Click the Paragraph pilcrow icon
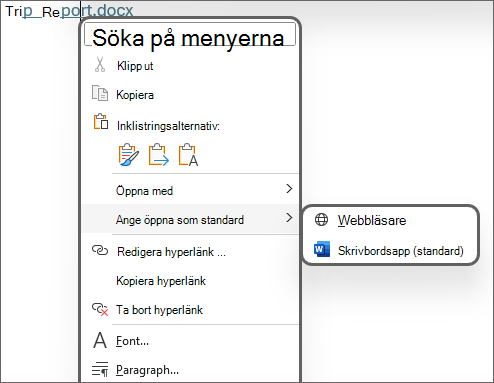The height and width of the screenshot is (383, 494). (x=100, y=369)
